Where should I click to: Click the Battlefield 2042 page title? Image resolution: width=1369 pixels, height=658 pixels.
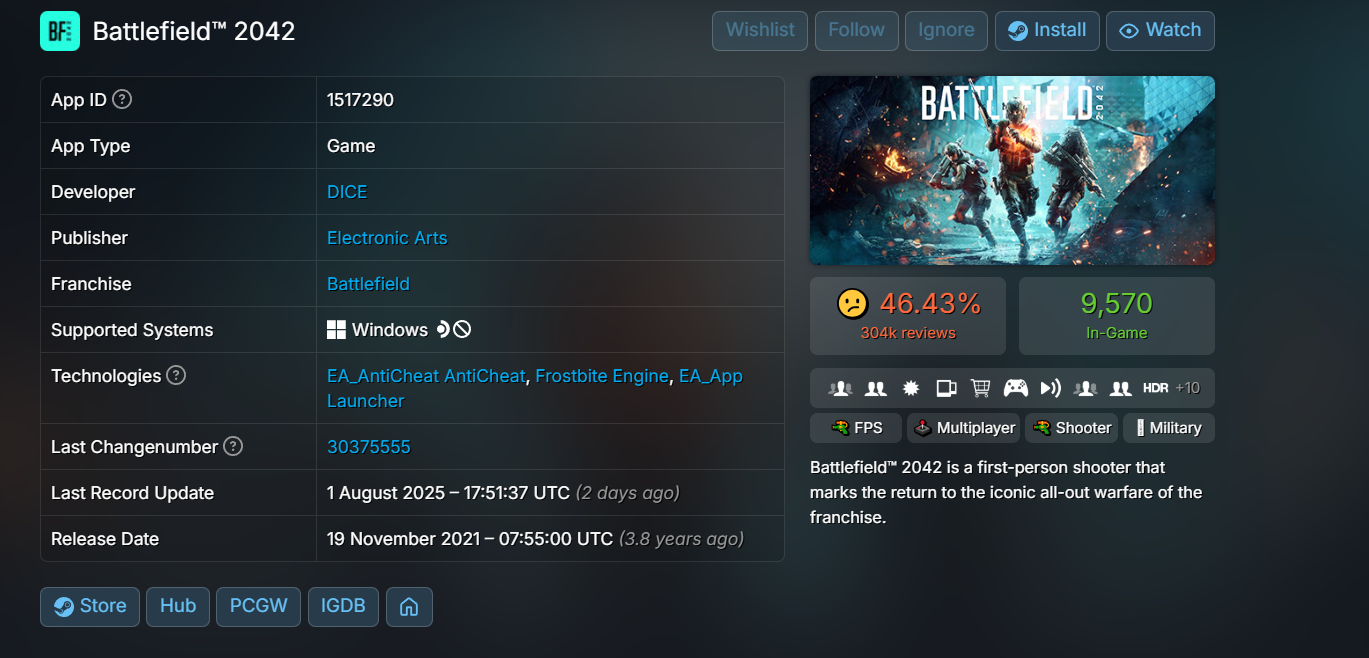[194, 31]
